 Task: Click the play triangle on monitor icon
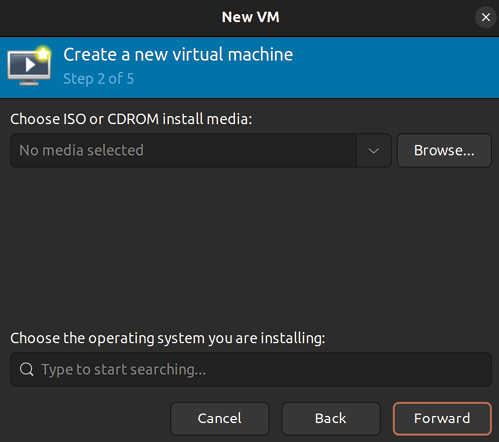coord(30,64)
